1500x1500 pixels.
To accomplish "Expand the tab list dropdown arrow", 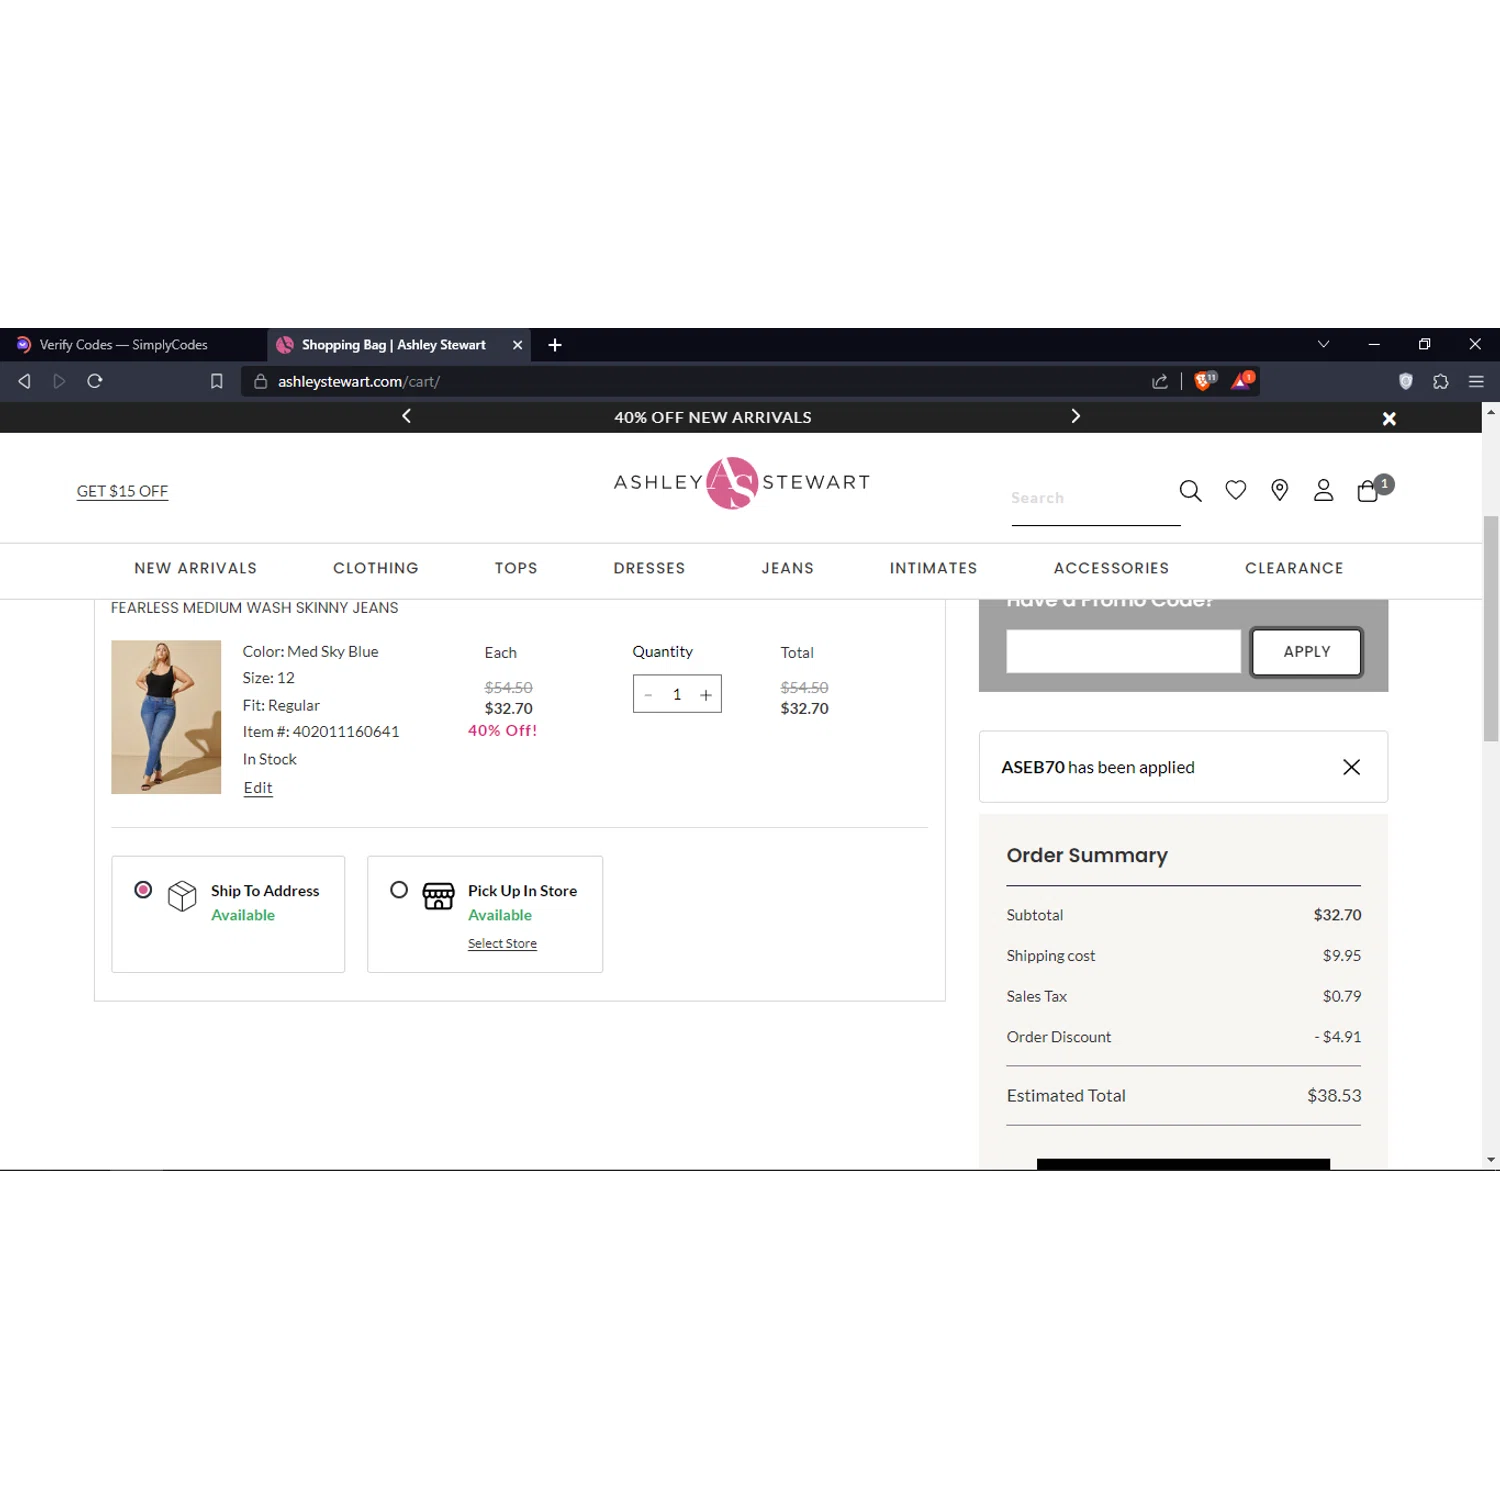I will point(1323,344).
